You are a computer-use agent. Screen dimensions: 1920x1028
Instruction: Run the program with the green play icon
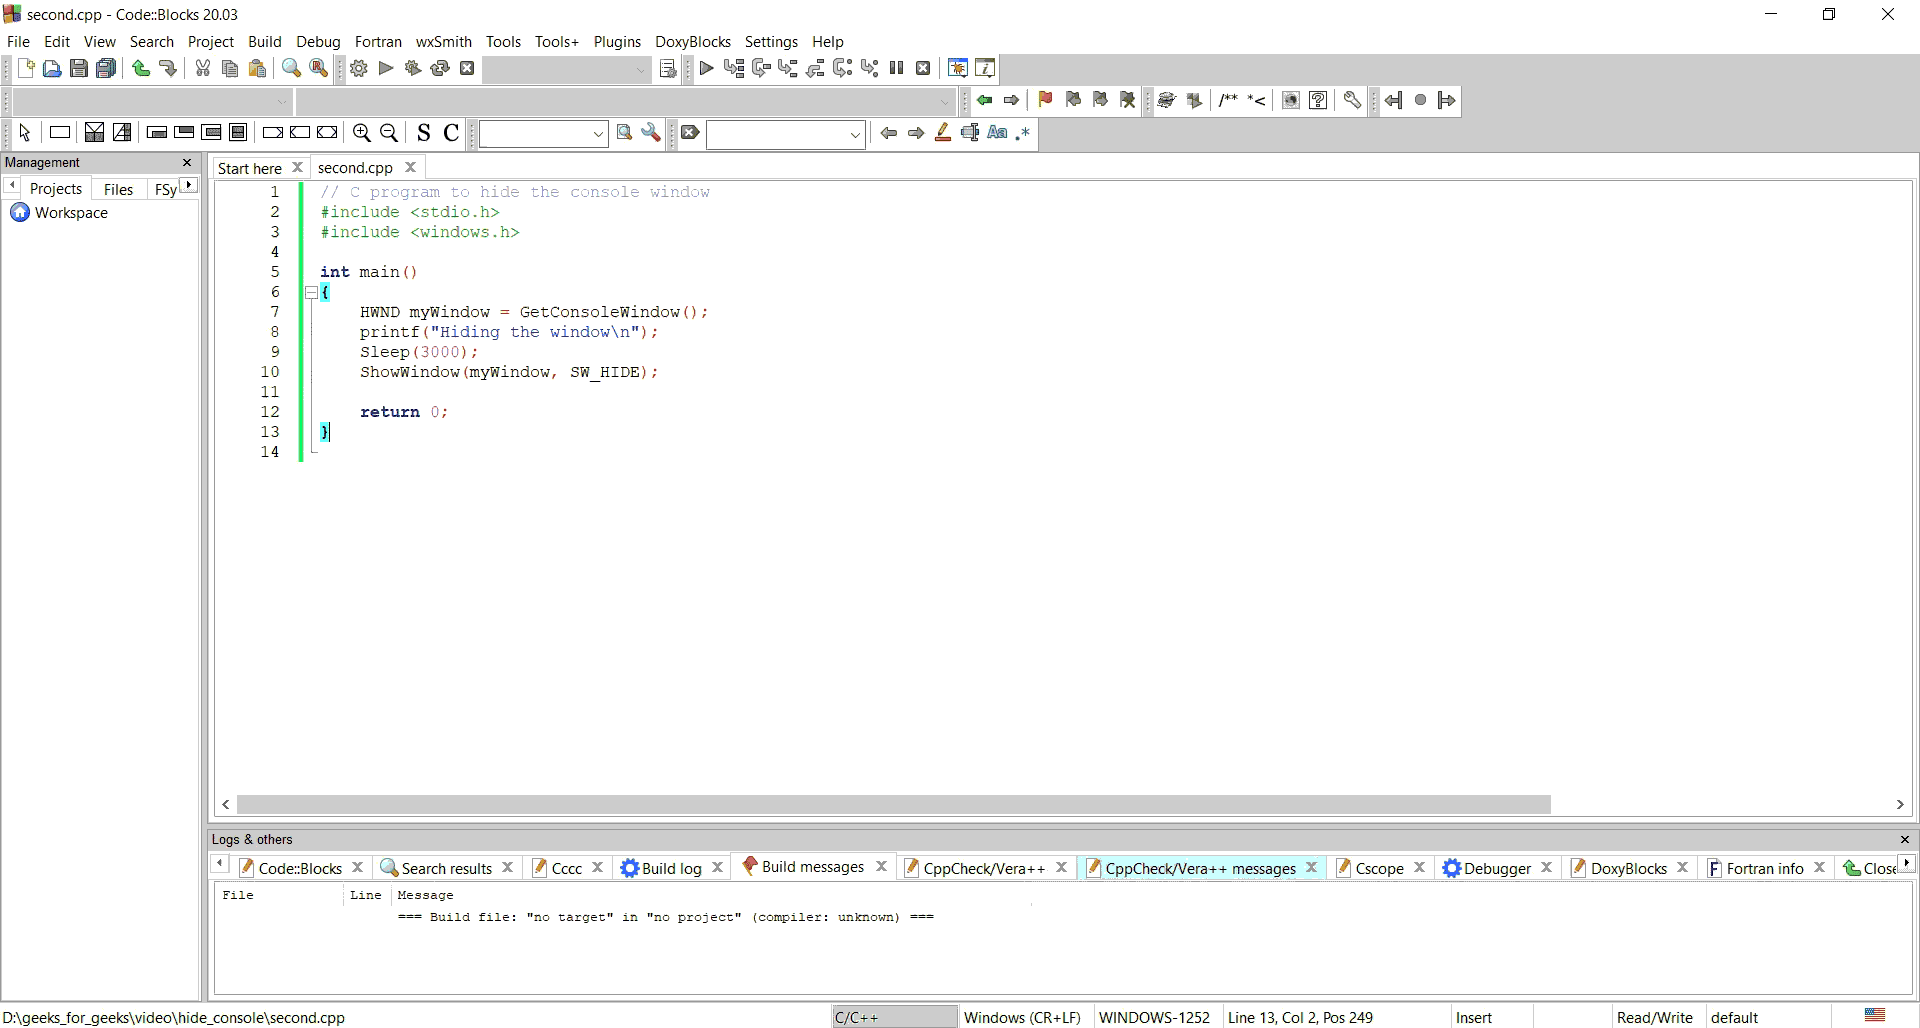(x=385, y=68)
